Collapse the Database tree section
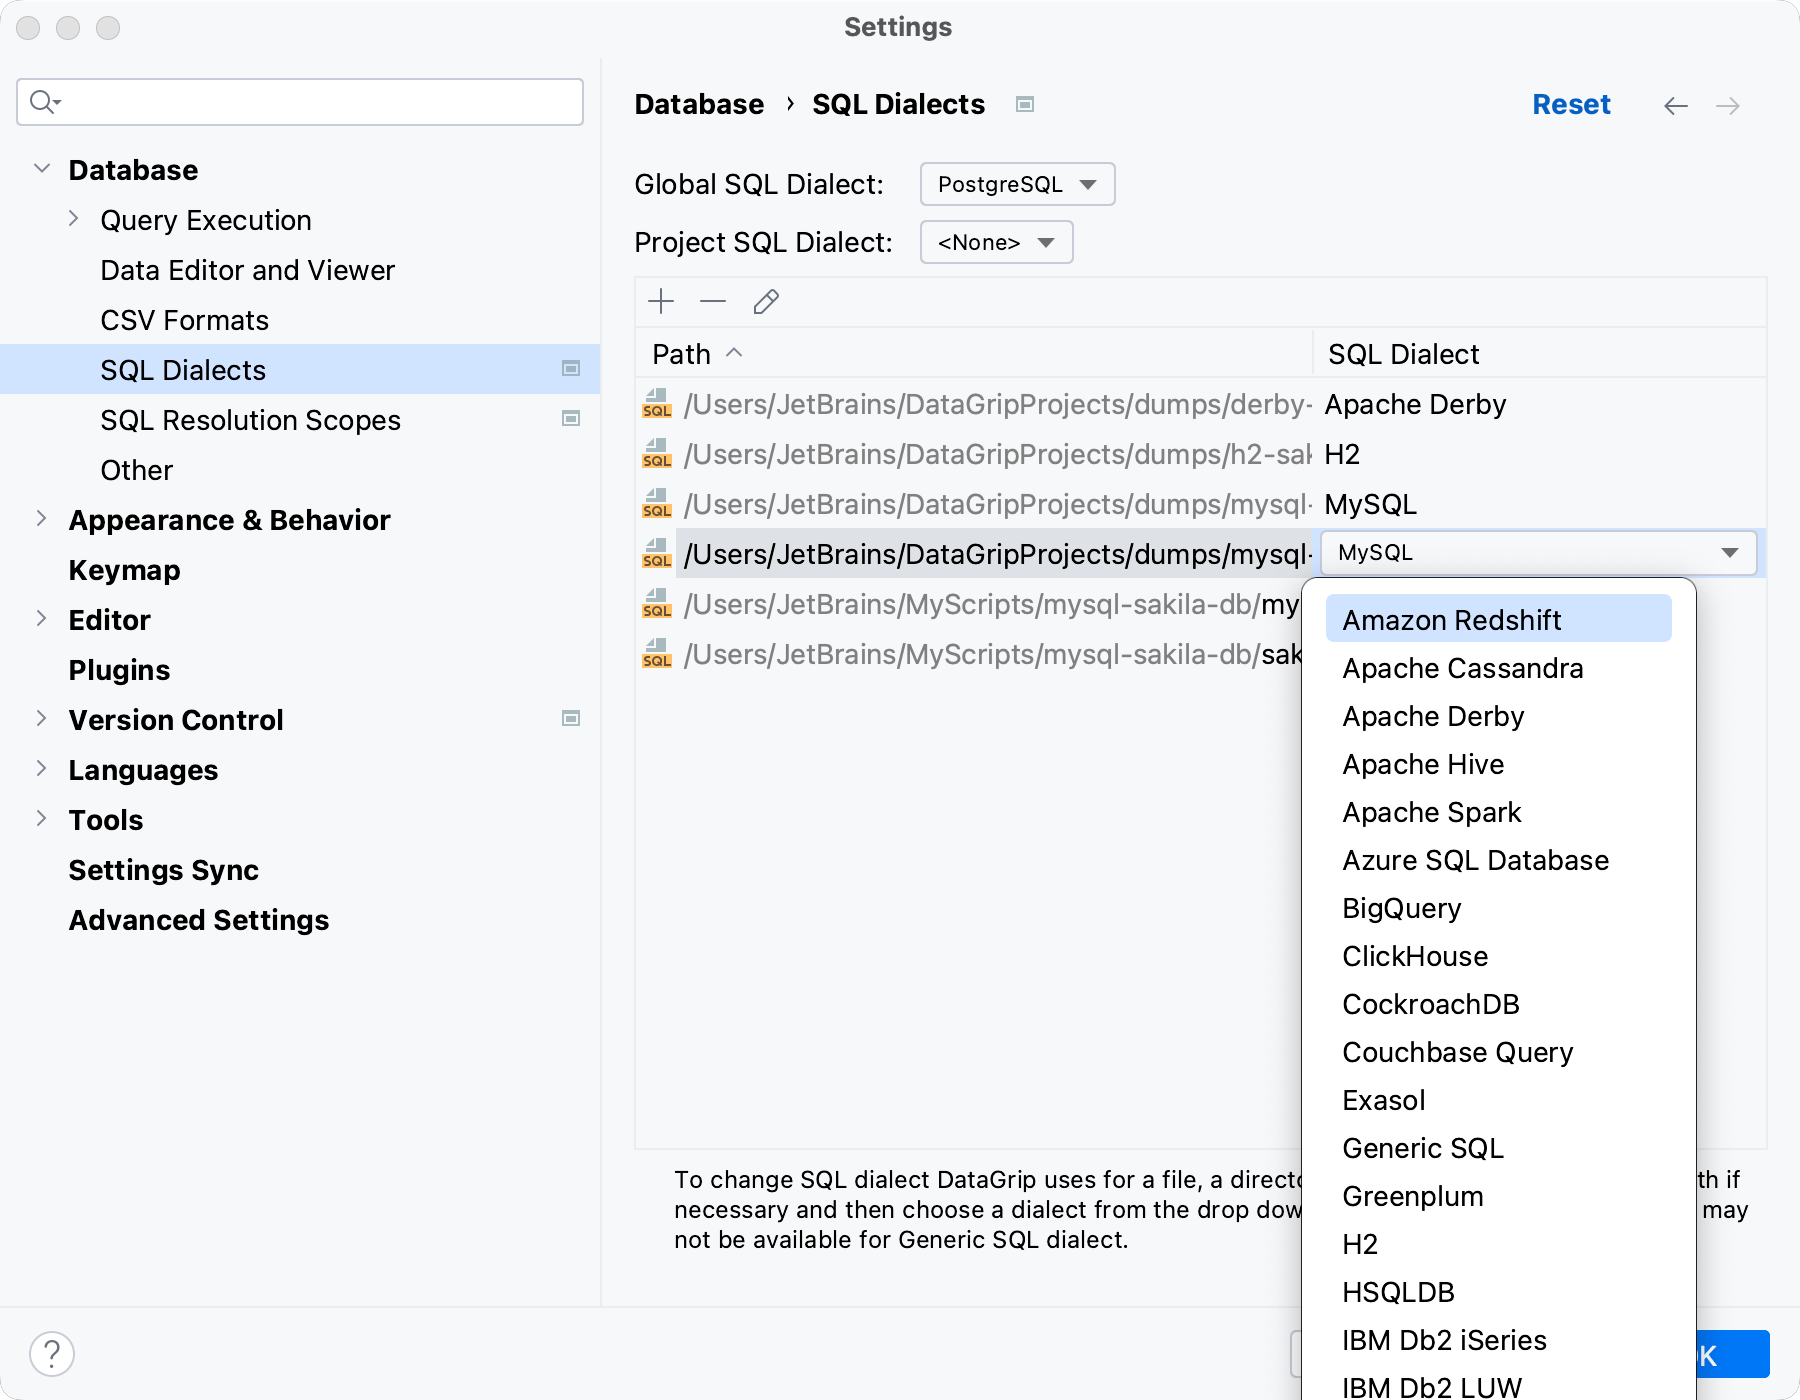1800x1400 pixels. (x=42, y=169)
